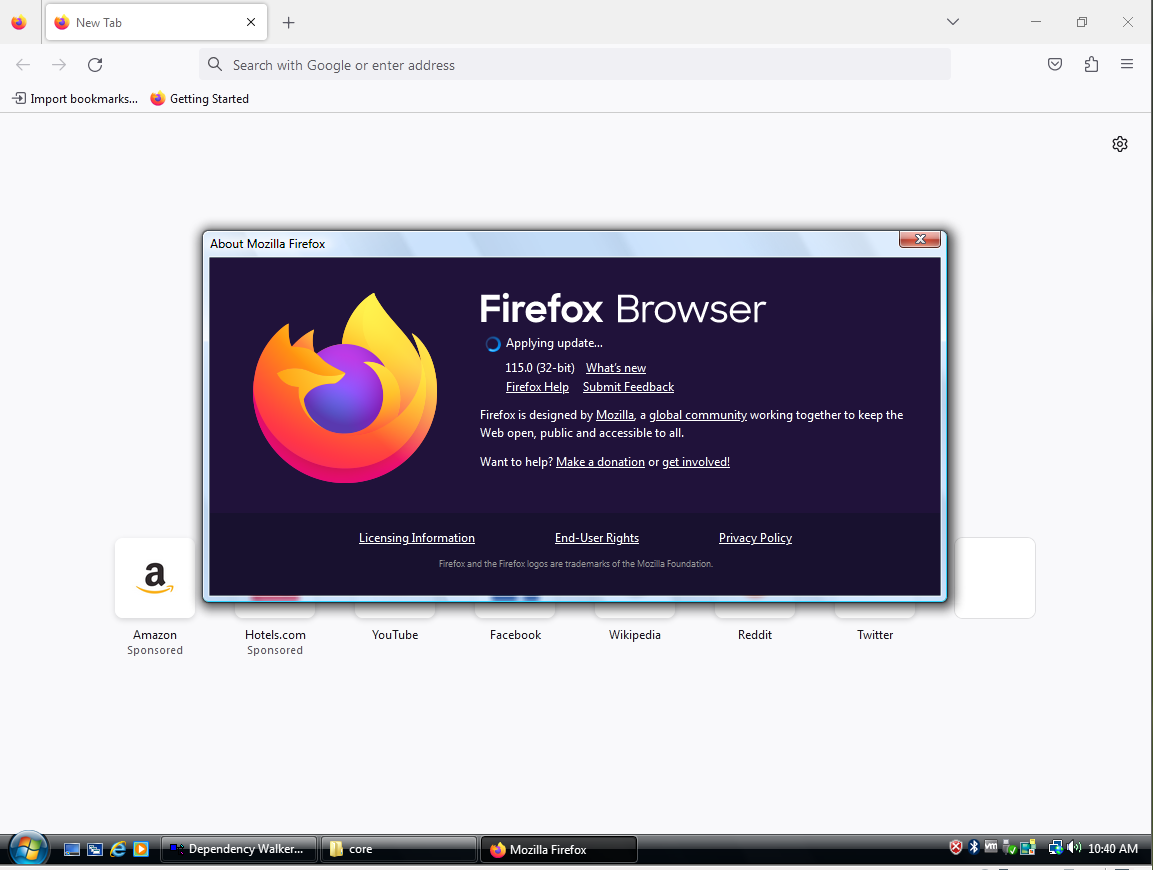Open the Save to Pocket icon
1153x870 pixels.
(x=1055, y=65)
